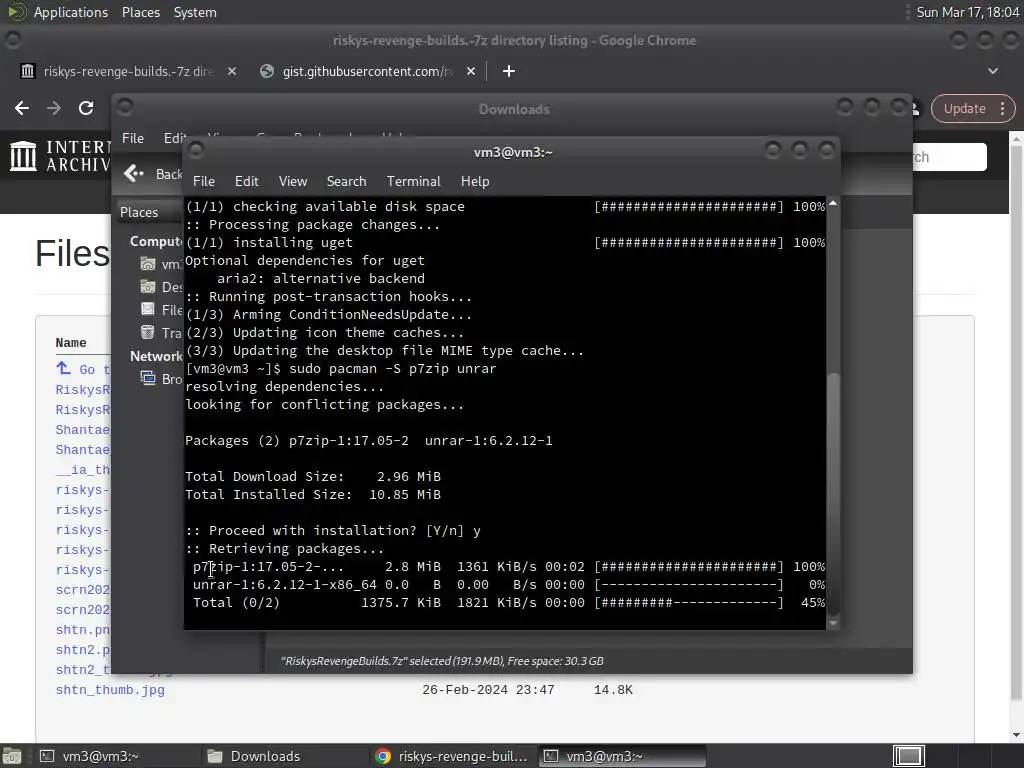Click the Name column header
This screenshot has width=1024, height=768.
tap(71, 343)
